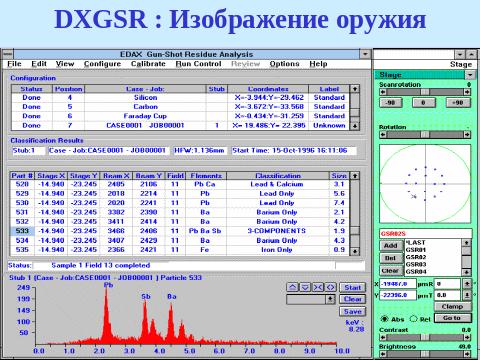Click the Rotation slider right arrow

point(467,134)
